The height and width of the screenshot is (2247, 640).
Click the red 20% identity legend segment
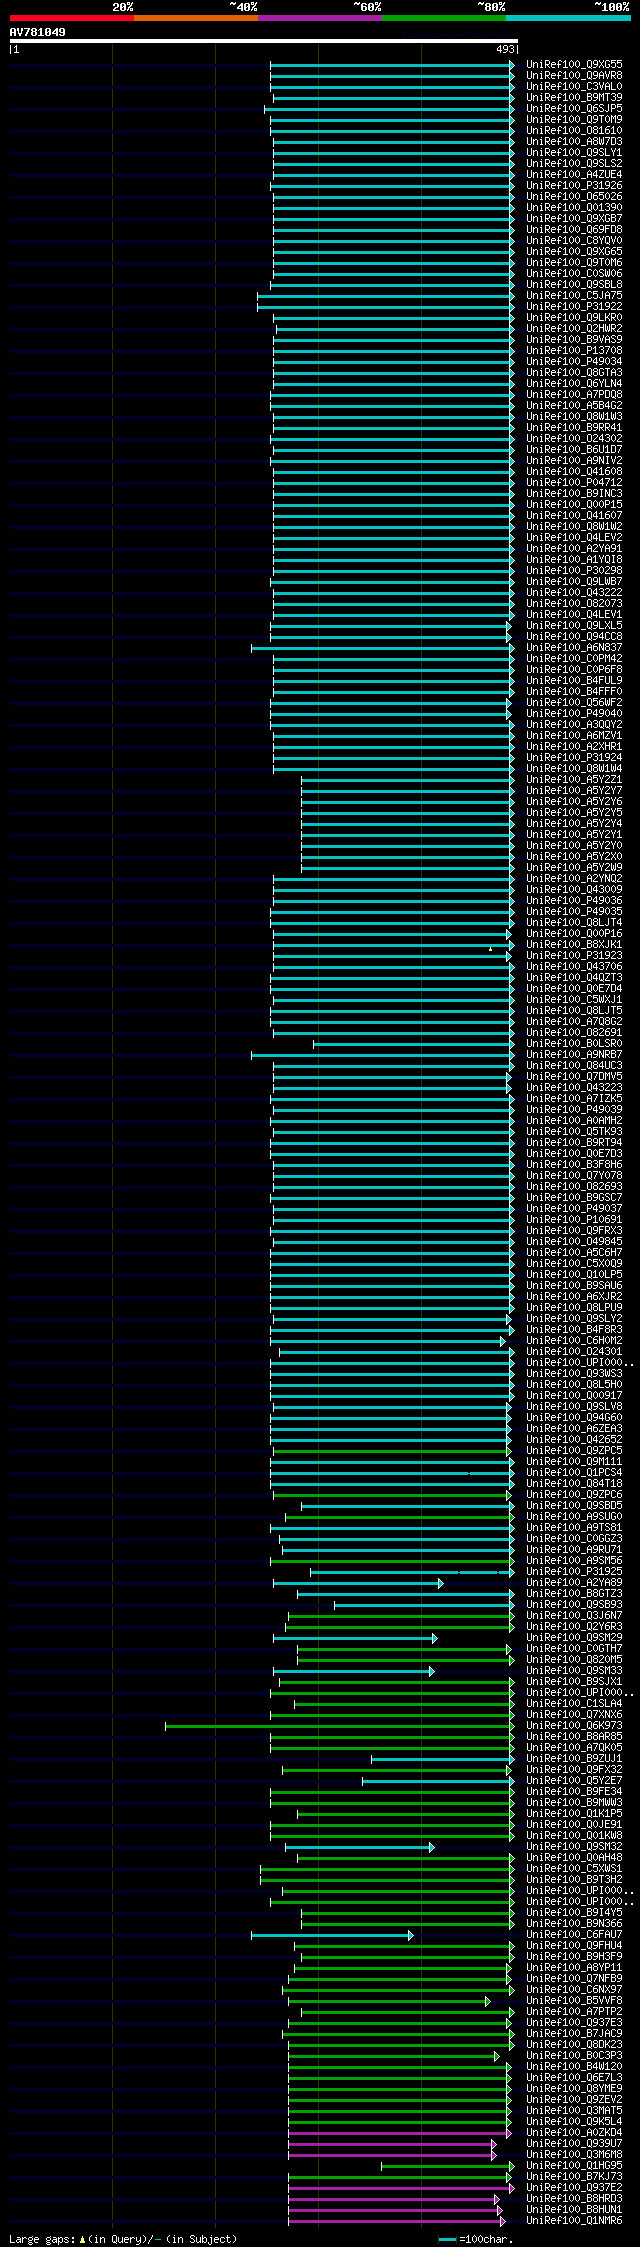(x=71, y=18)
